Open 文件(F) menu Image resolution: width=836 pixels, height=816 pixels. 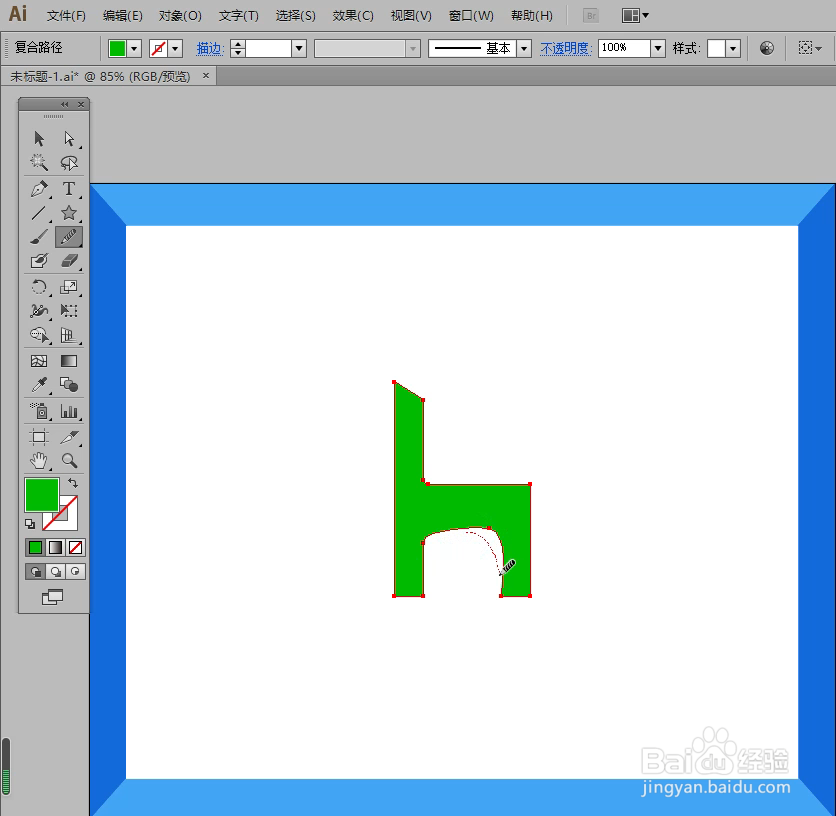pyautogui.click(x=66, y=16)
